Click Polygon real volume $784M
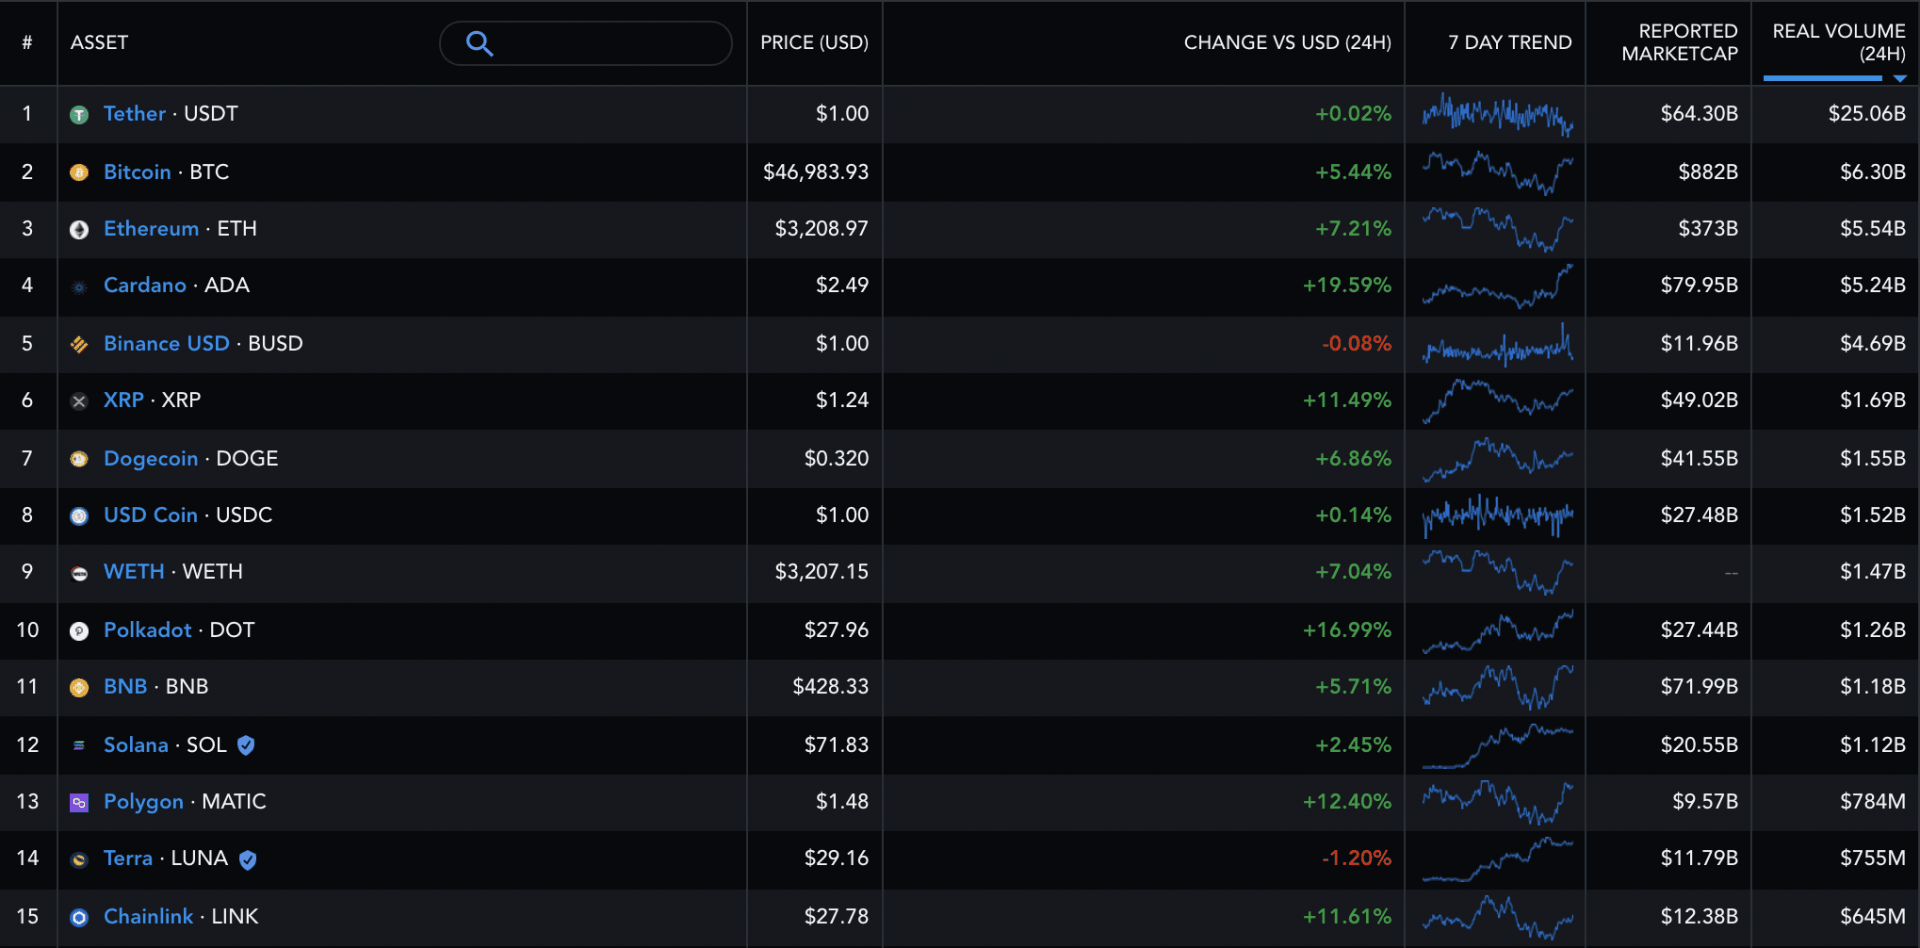1920x948 pixels. pyautogui.click(x=1873, y=802)
